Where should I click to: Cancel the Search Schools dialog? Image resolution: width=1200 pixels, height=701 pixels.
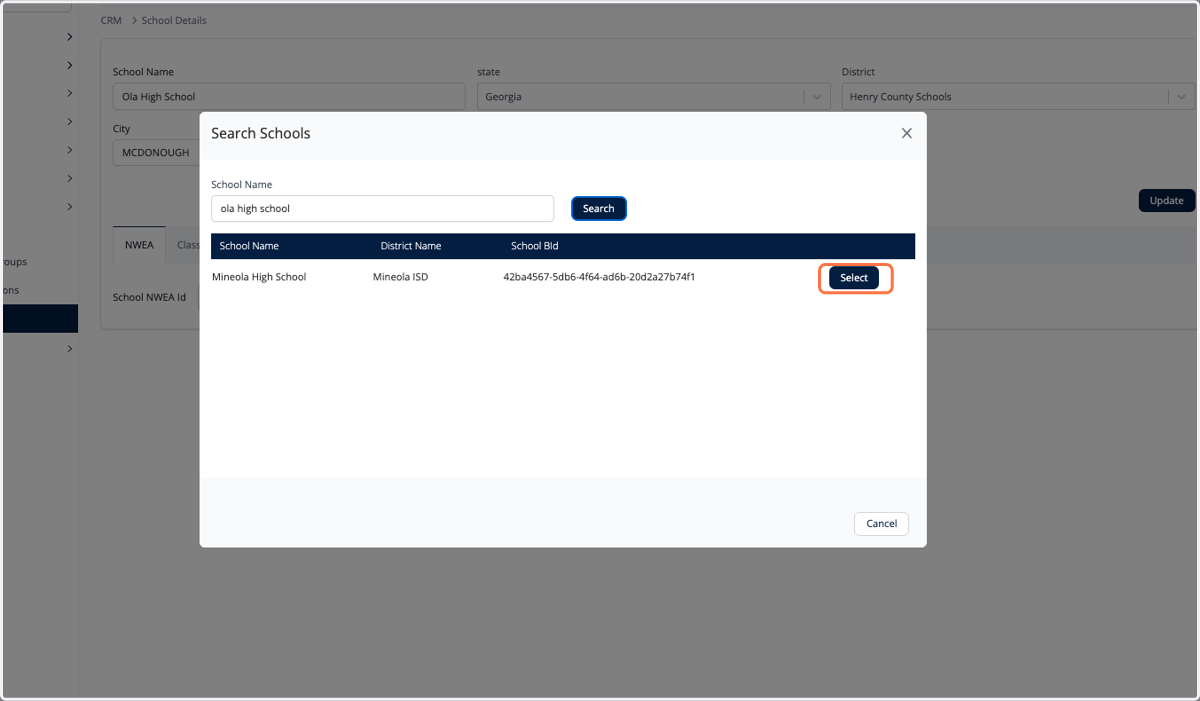tap(881, 524)
